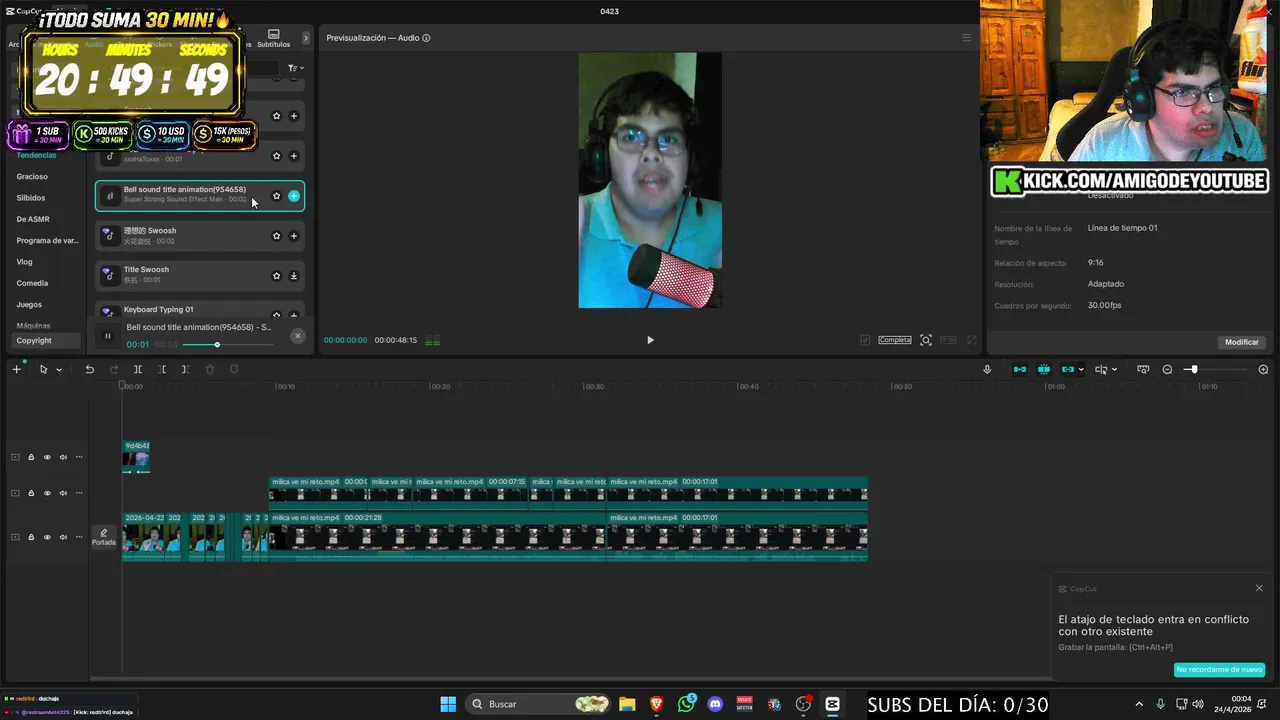The image size is (1280, 720).
Task: Open the De ASMR sound category
Action: (33, 219)
